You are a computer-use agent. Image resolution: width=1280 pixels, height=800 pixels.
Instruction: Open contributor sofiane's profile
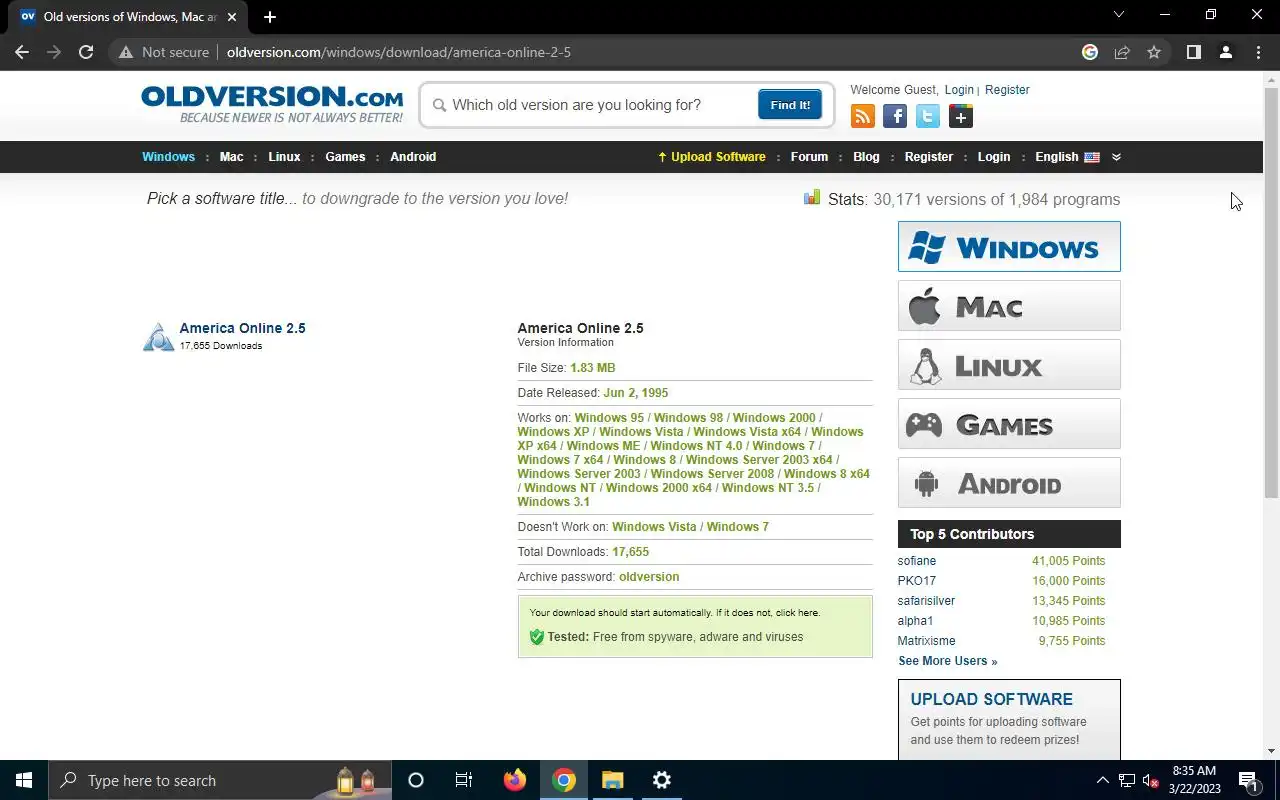click(917, 561)
